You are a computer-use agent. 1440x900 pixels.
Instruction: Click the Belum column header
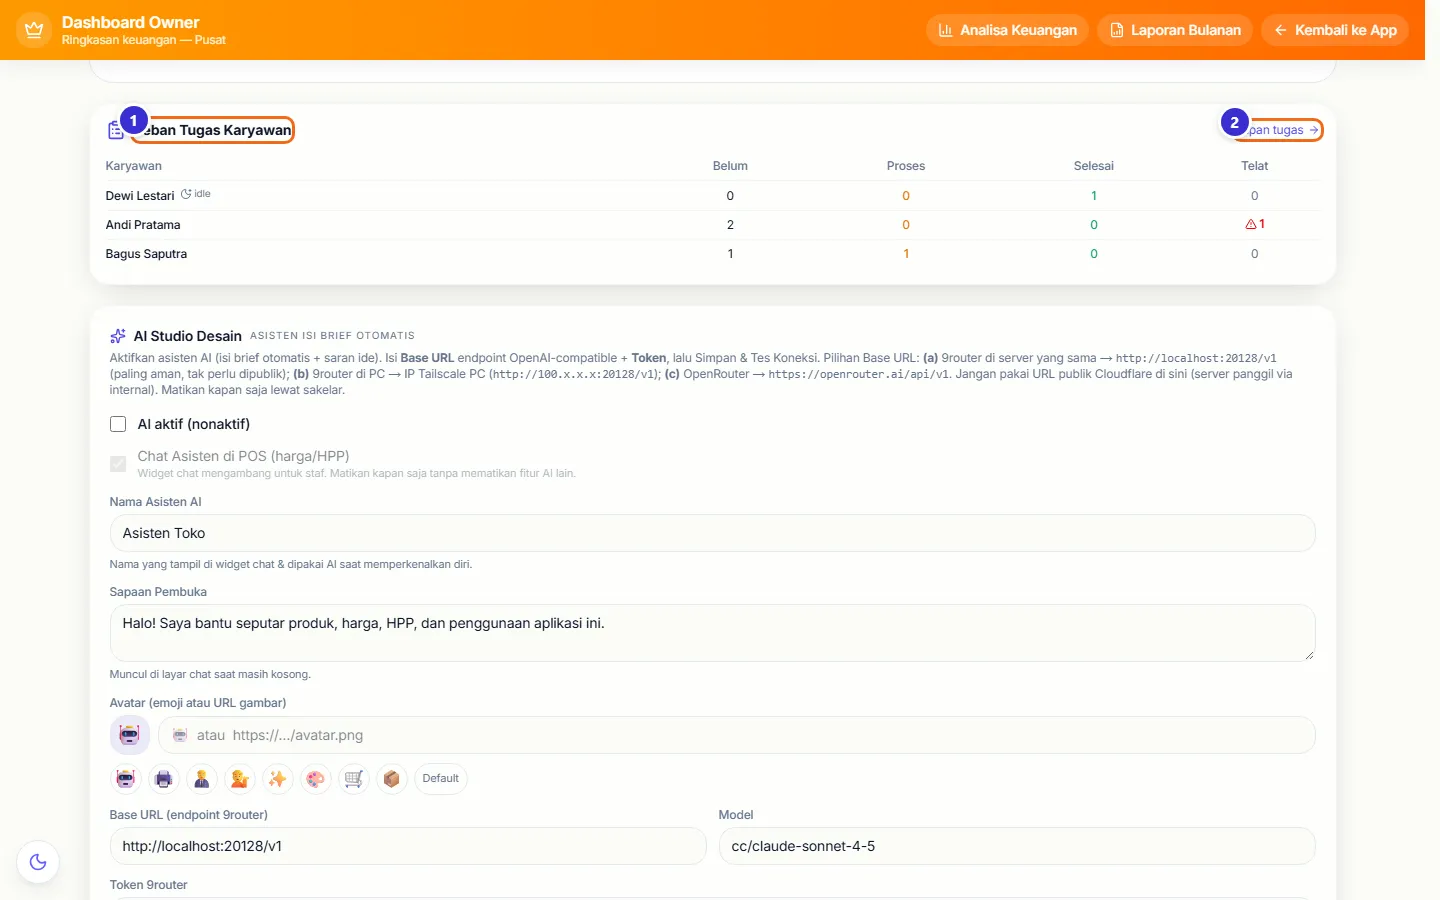[730, 166]
